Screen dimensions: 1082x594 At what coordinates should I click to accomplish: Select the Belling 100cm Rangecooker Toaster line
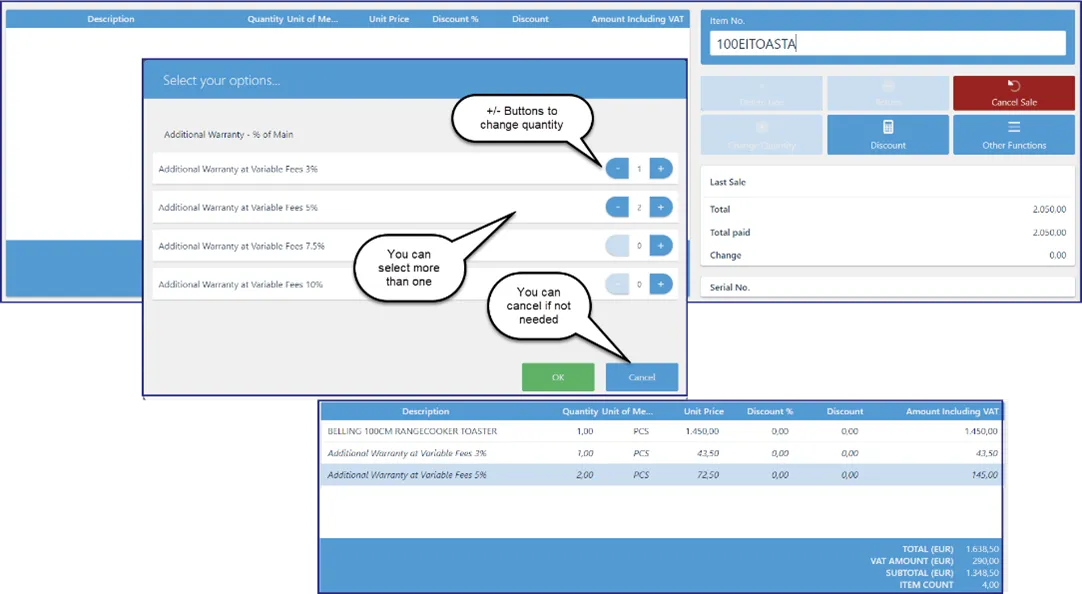pyautogui.click(x=661, y=431)
